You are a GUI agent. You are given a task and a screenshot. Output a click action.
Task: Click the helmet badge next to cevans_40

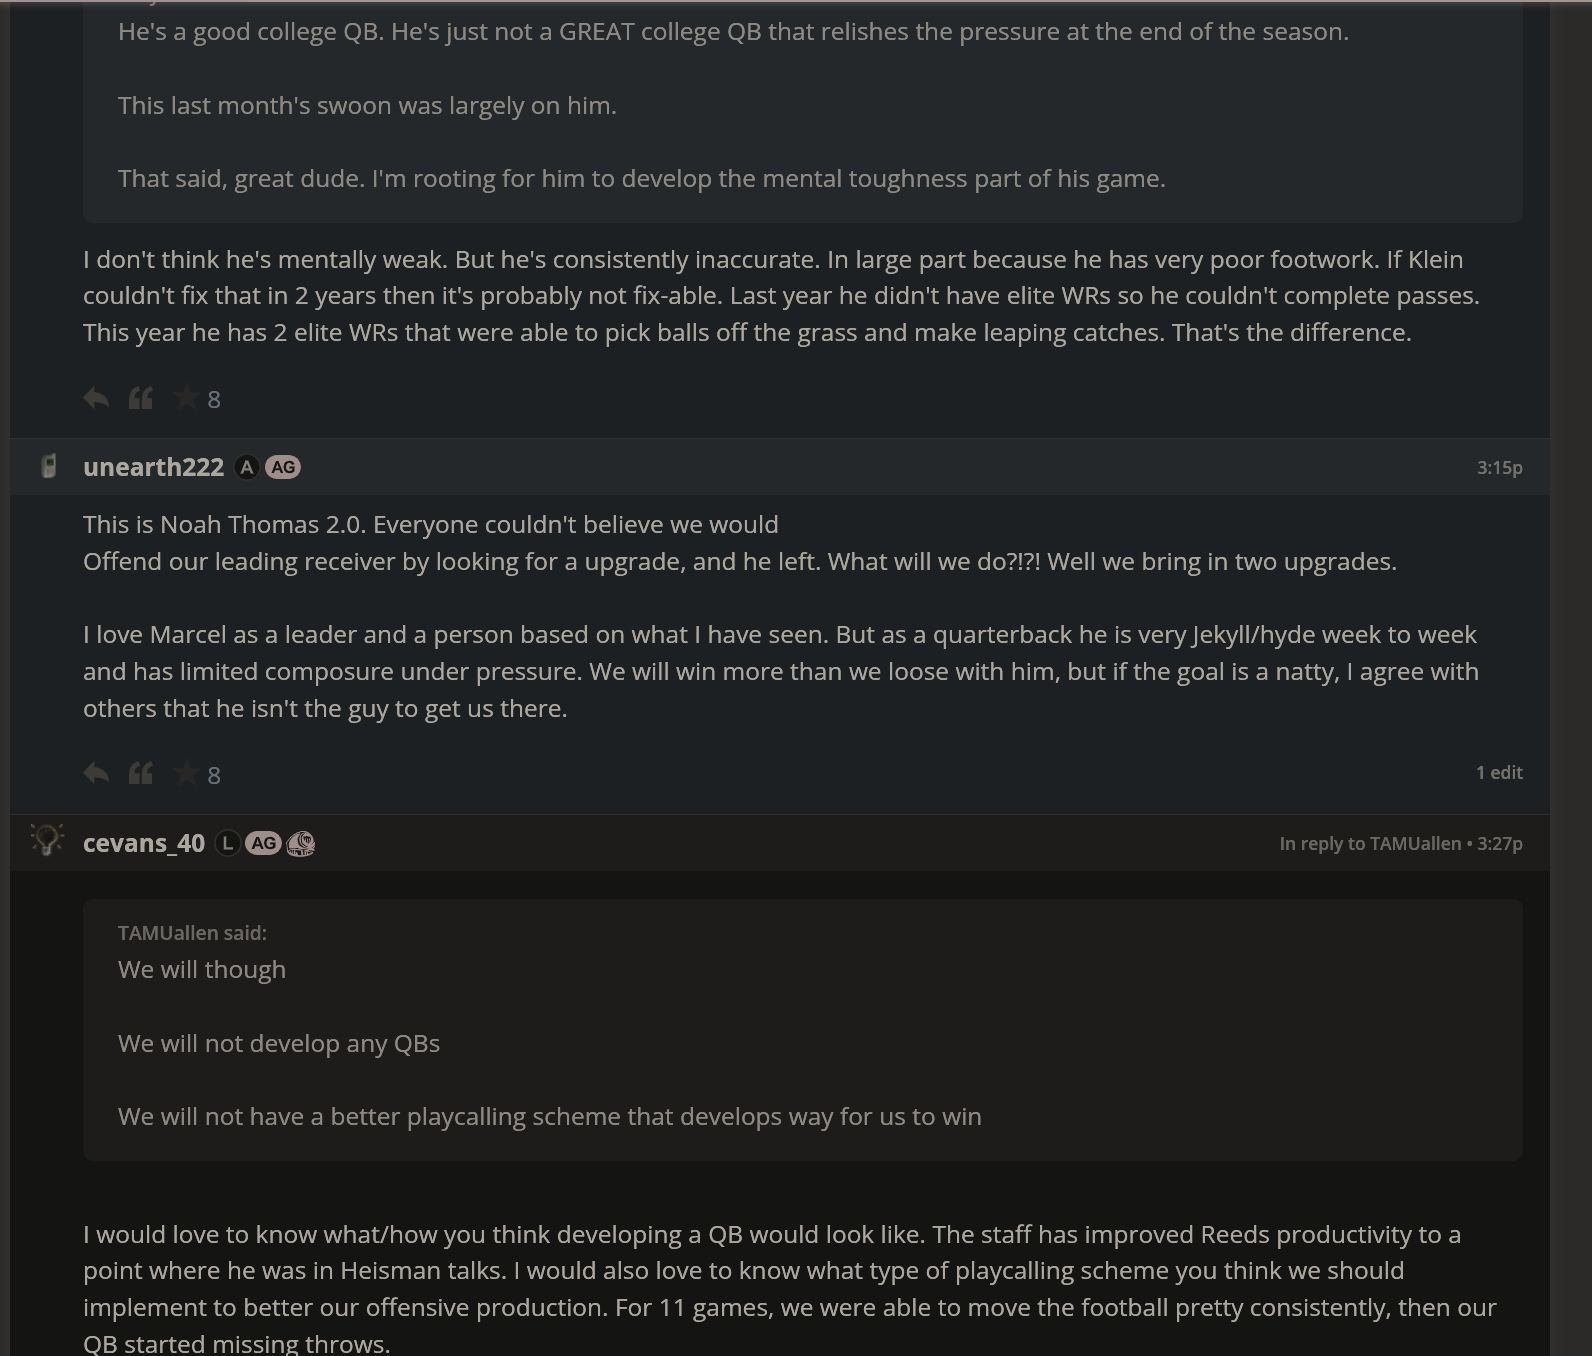[301, 843]
